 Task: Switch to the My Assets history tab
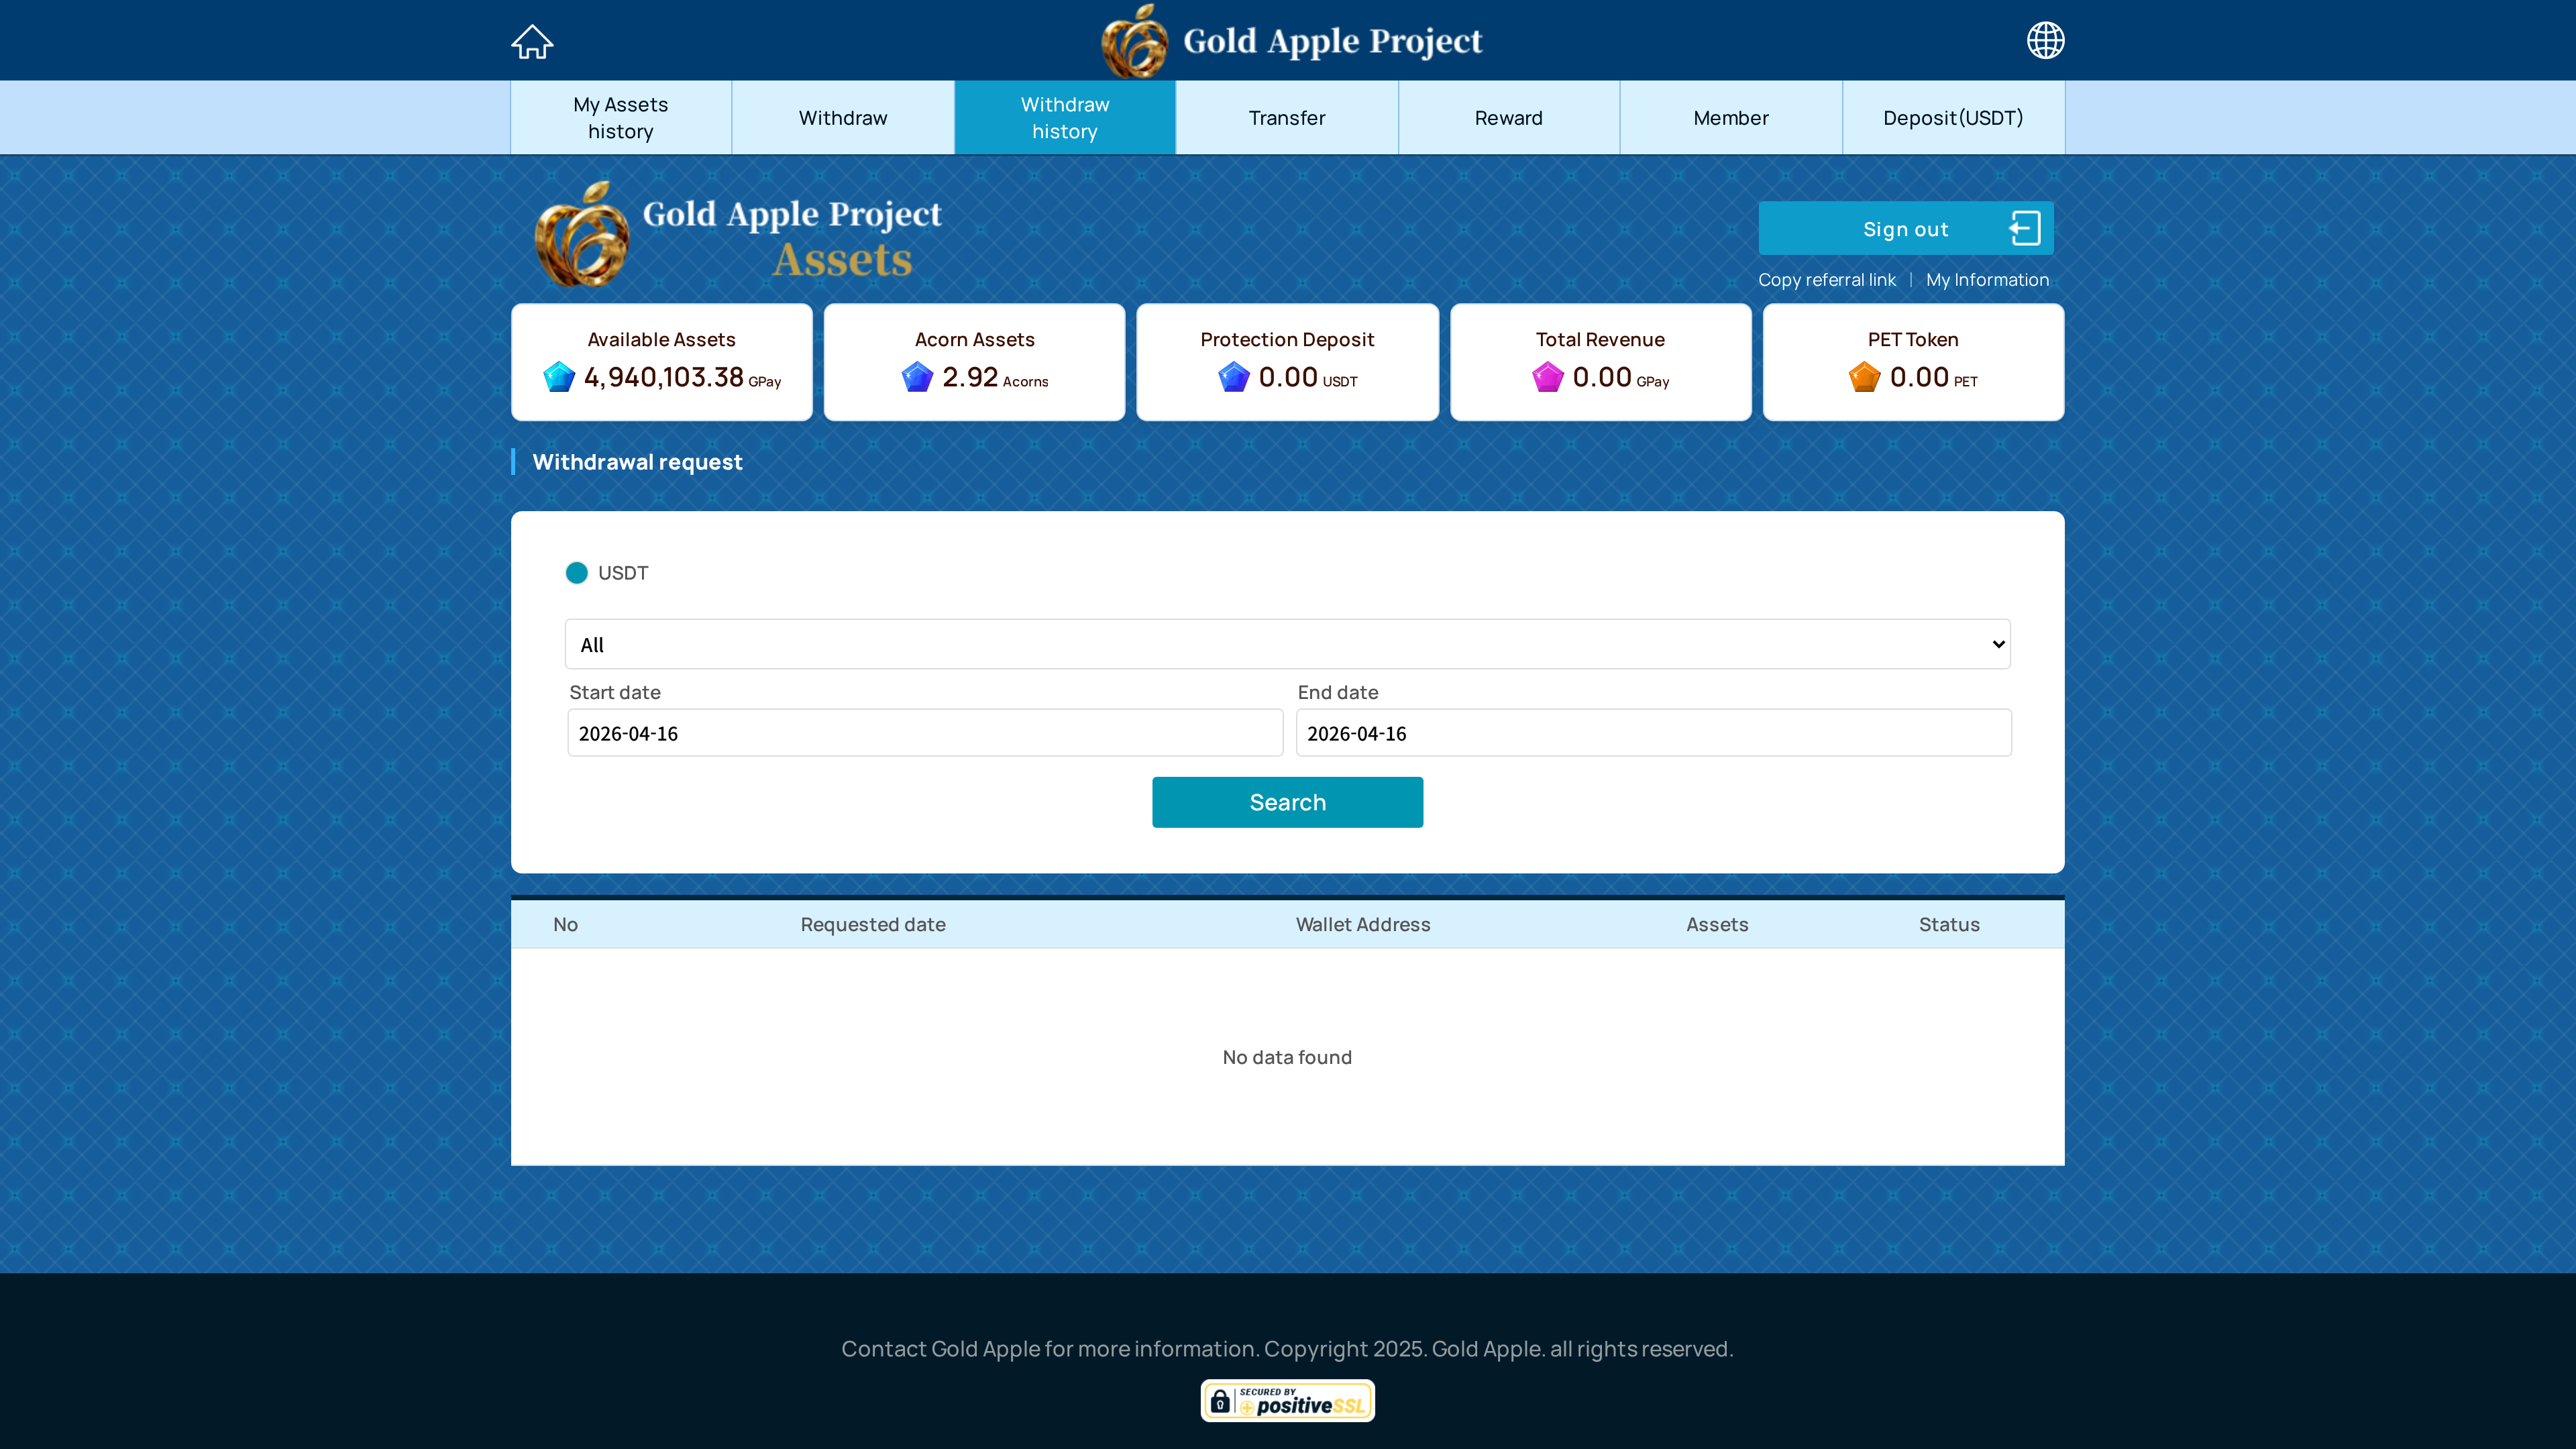click(621, 118)
